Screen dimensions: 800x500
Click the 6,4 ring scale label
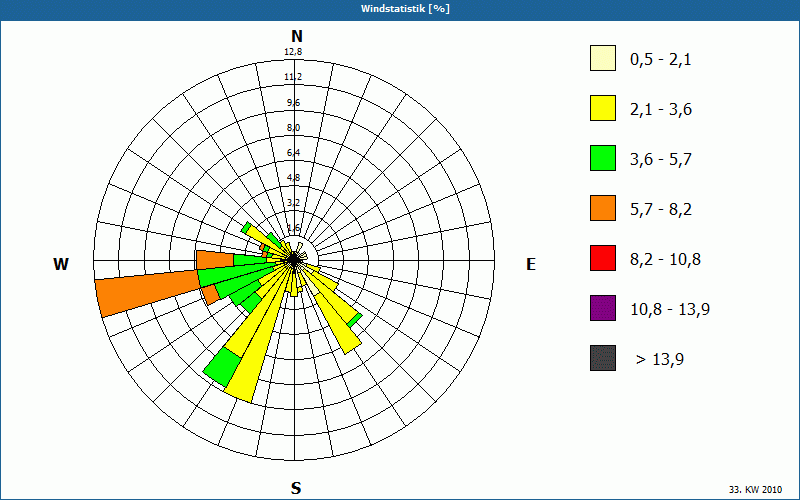pyautogui.click(x=293, y=153)
